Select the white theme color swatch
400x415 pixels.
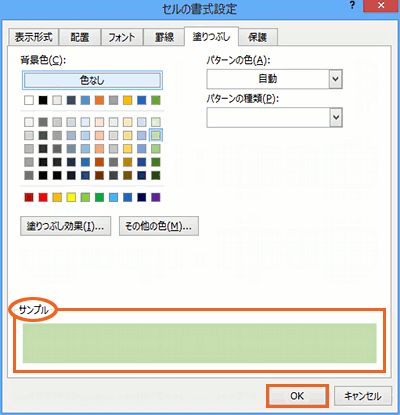29,100
